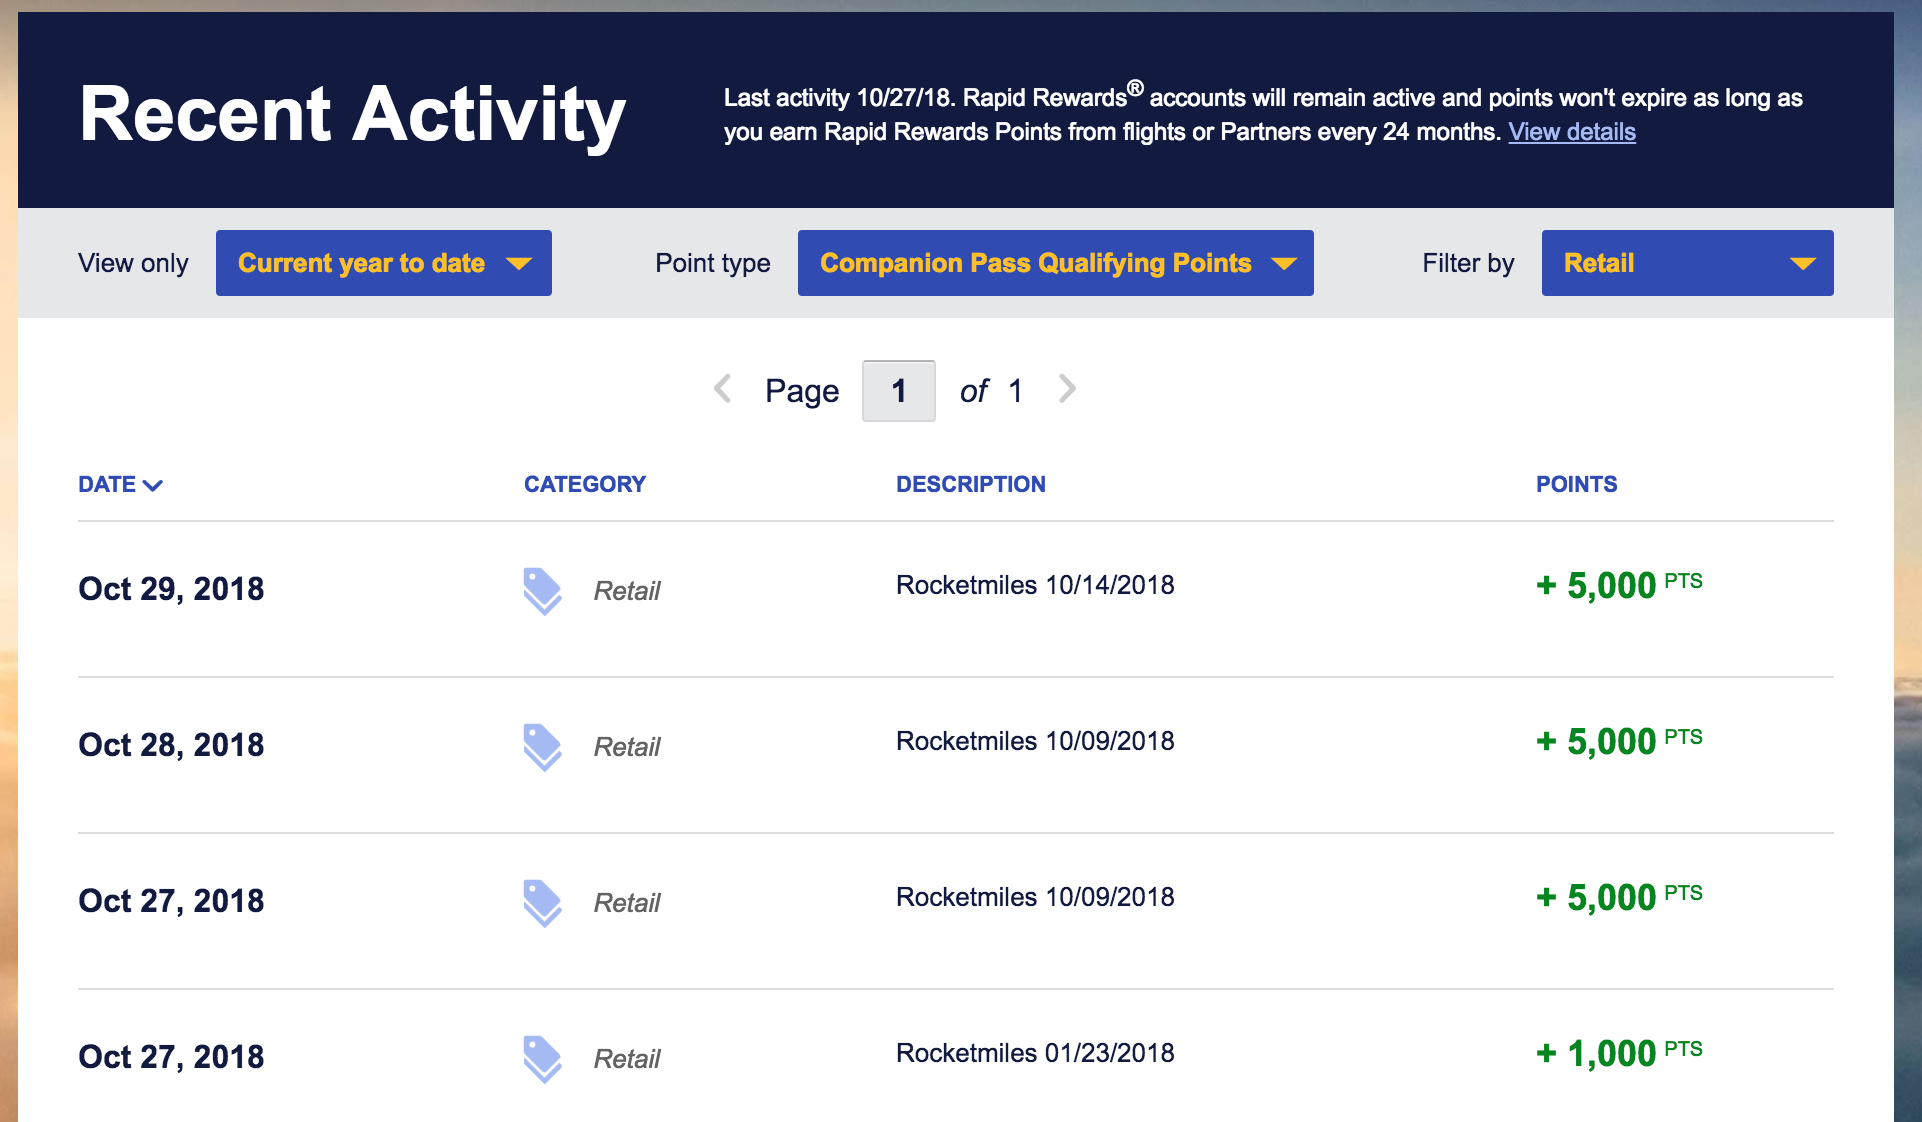Viewport: 1922px width, 1122px height.
Task: Click the CATEGORY column header
Action: [585, 485]
